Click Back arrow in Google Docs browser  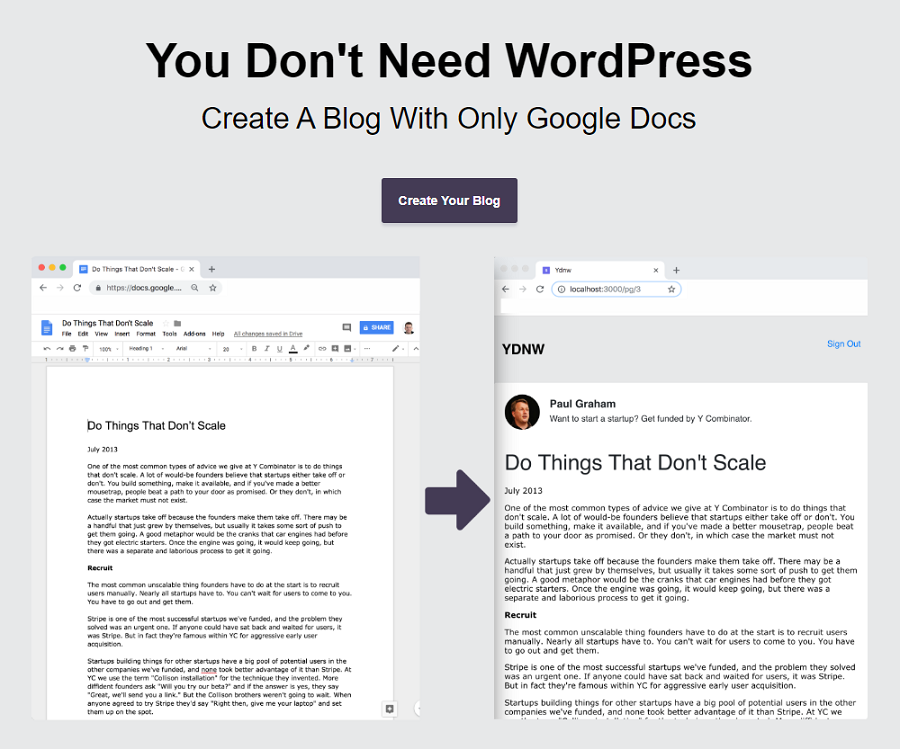coord(43,288)
